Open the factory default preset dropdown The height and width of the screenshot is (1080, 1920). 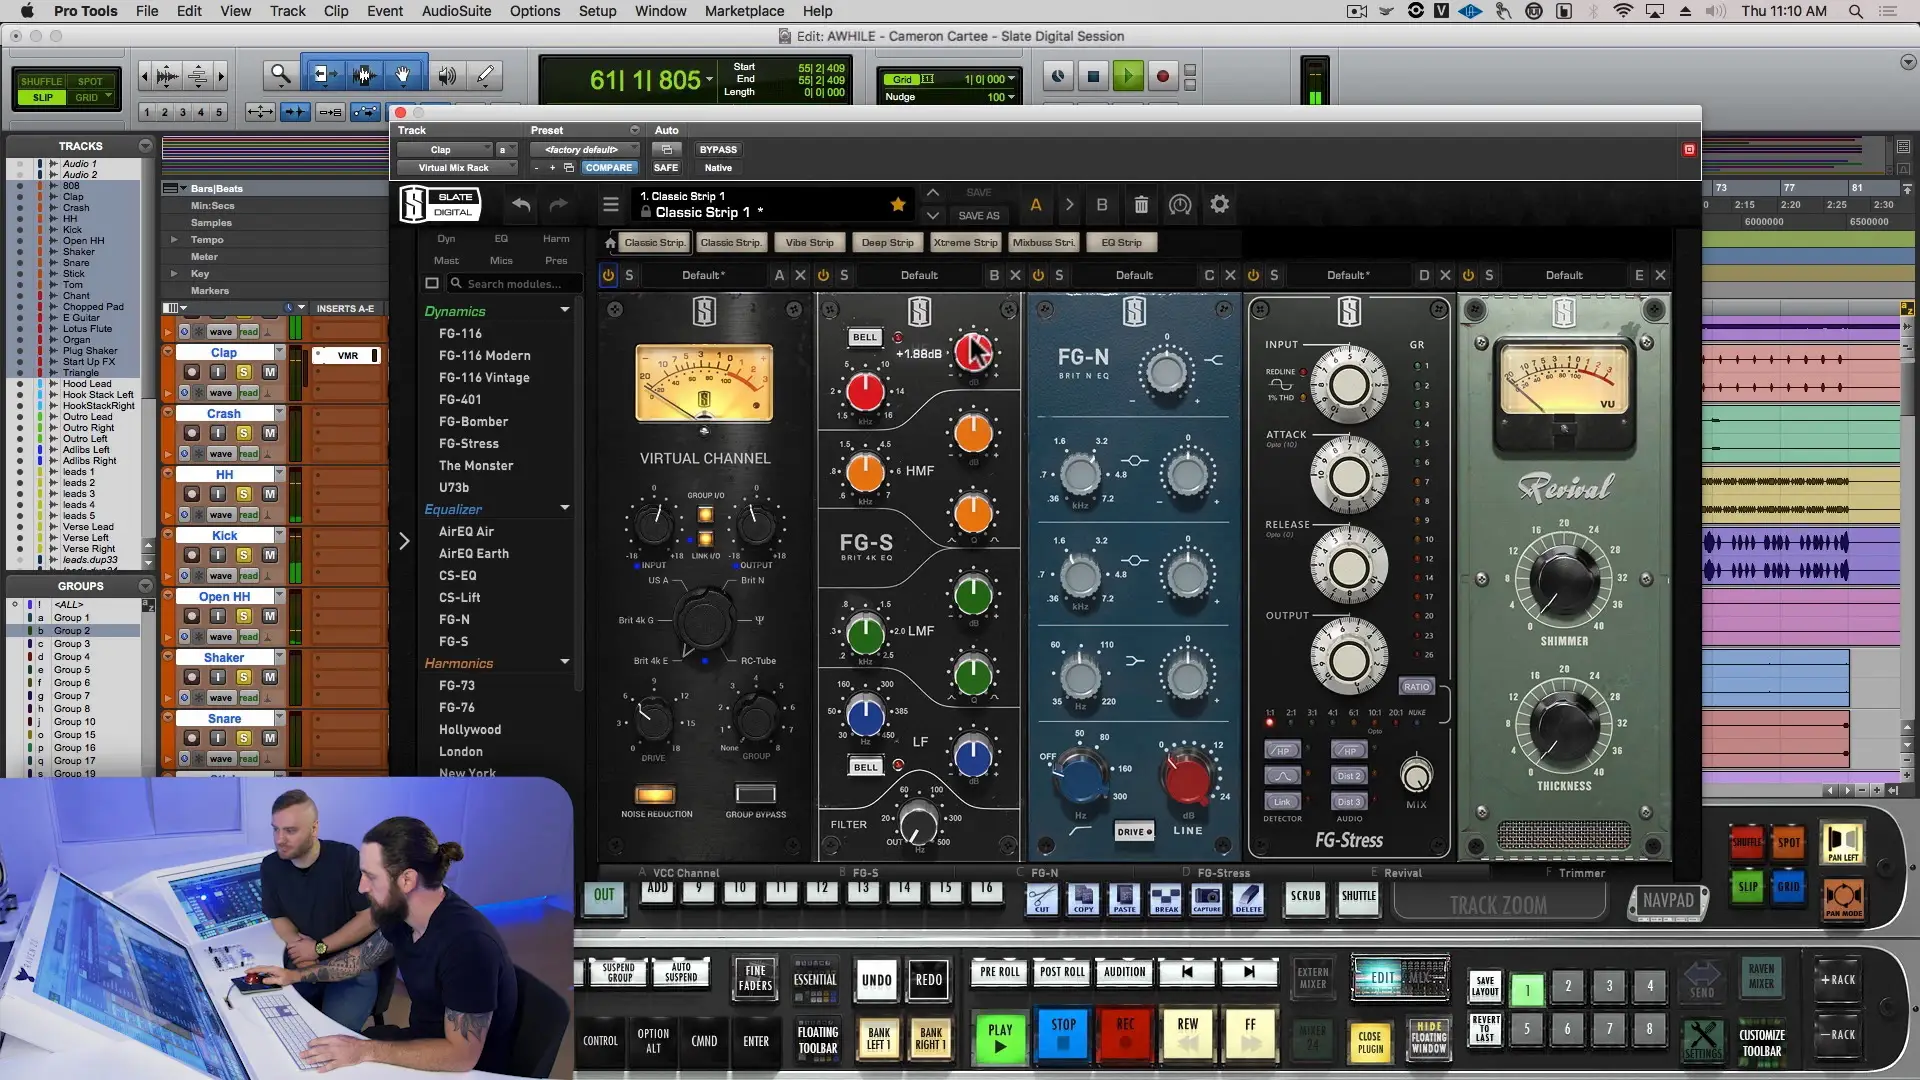pos(586,150)
